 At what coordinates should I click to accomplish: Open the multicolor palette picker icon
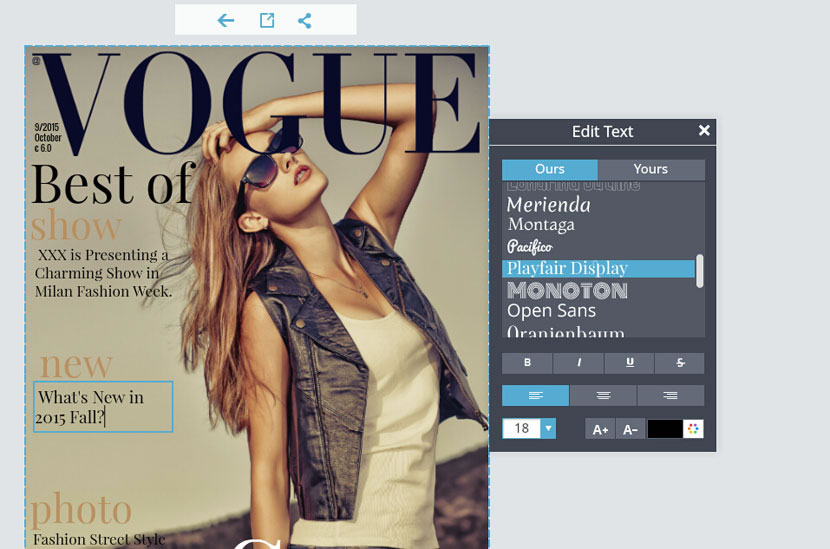coord(693,429)
